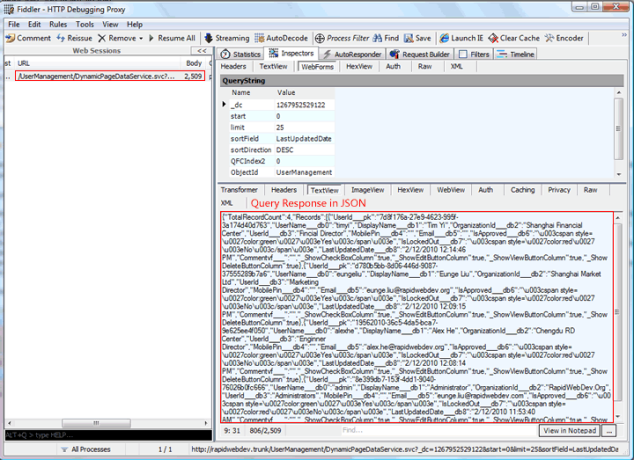Select request Raw inspector tab

click(x=425, y=66)
